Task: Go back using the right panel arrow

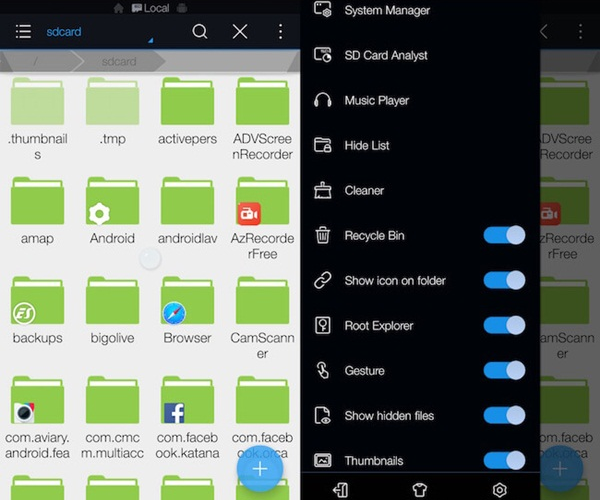Action: [544, 31]
